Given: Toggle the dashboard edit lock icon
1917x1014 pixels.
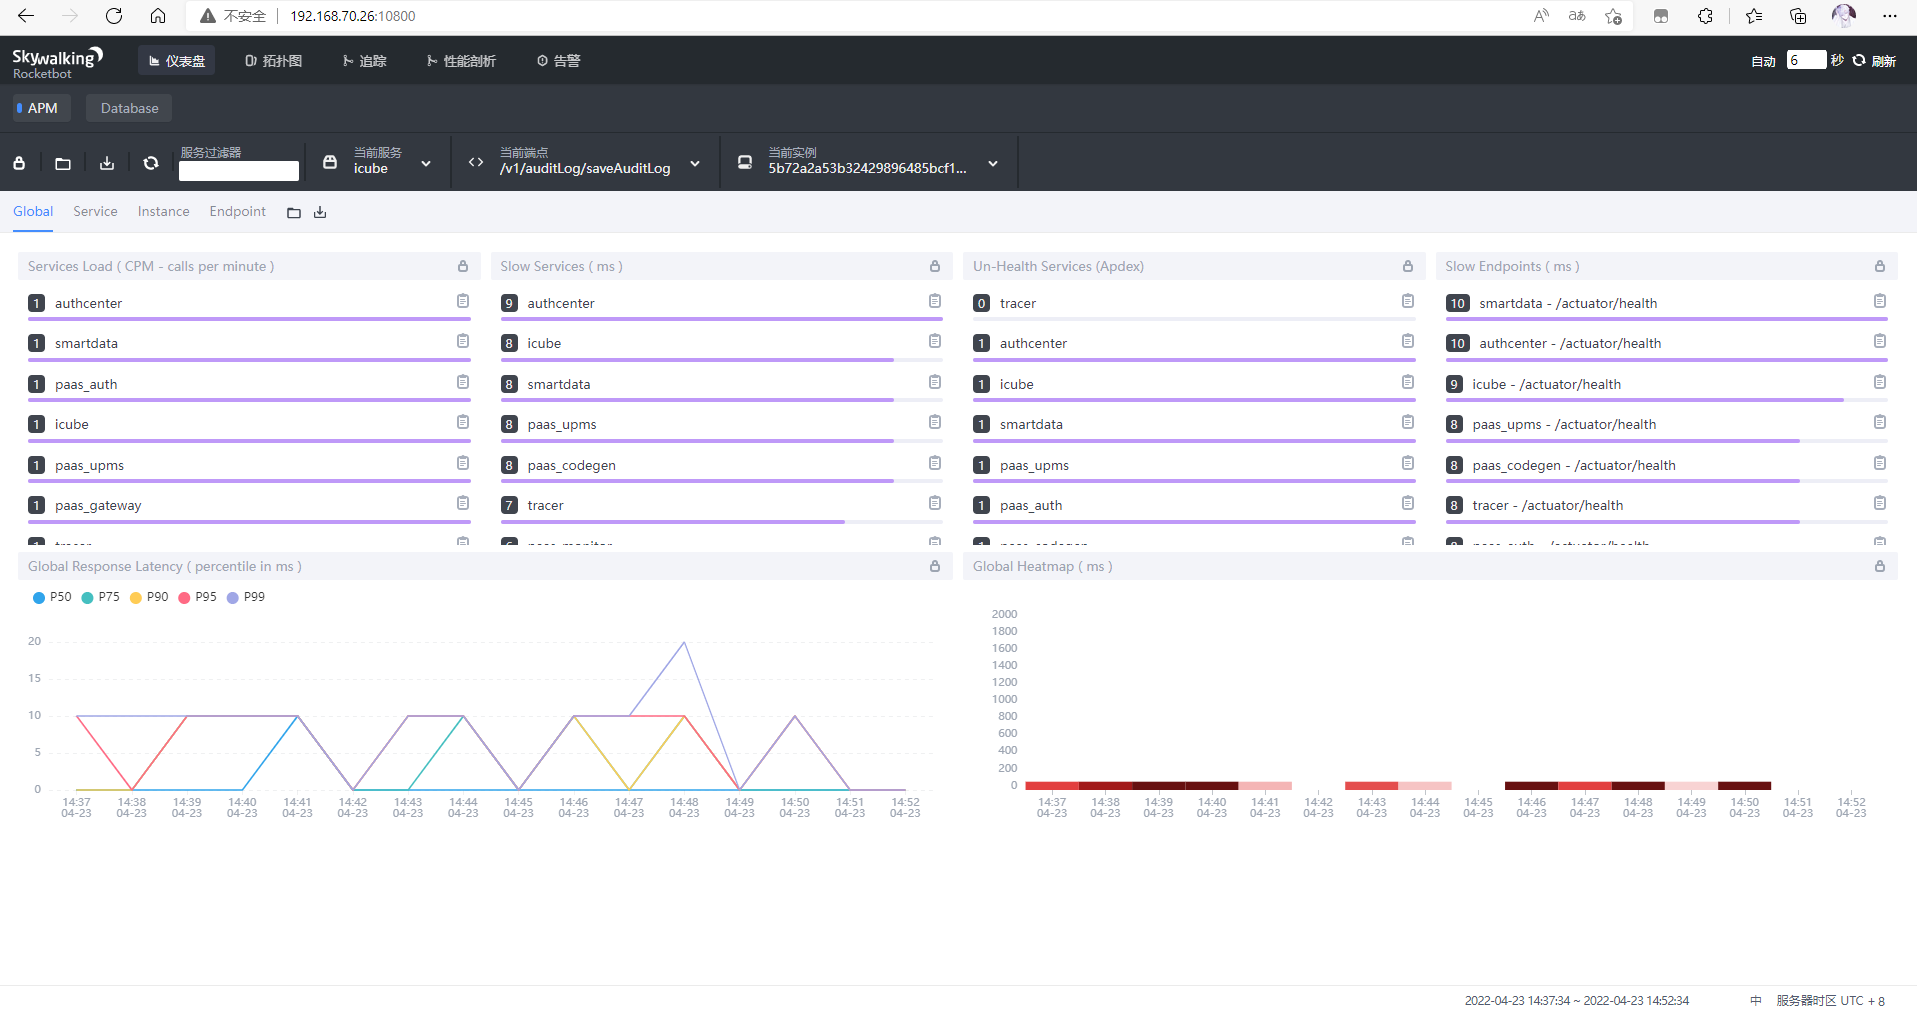Looking at the screenshot, I should pos(19,163).
